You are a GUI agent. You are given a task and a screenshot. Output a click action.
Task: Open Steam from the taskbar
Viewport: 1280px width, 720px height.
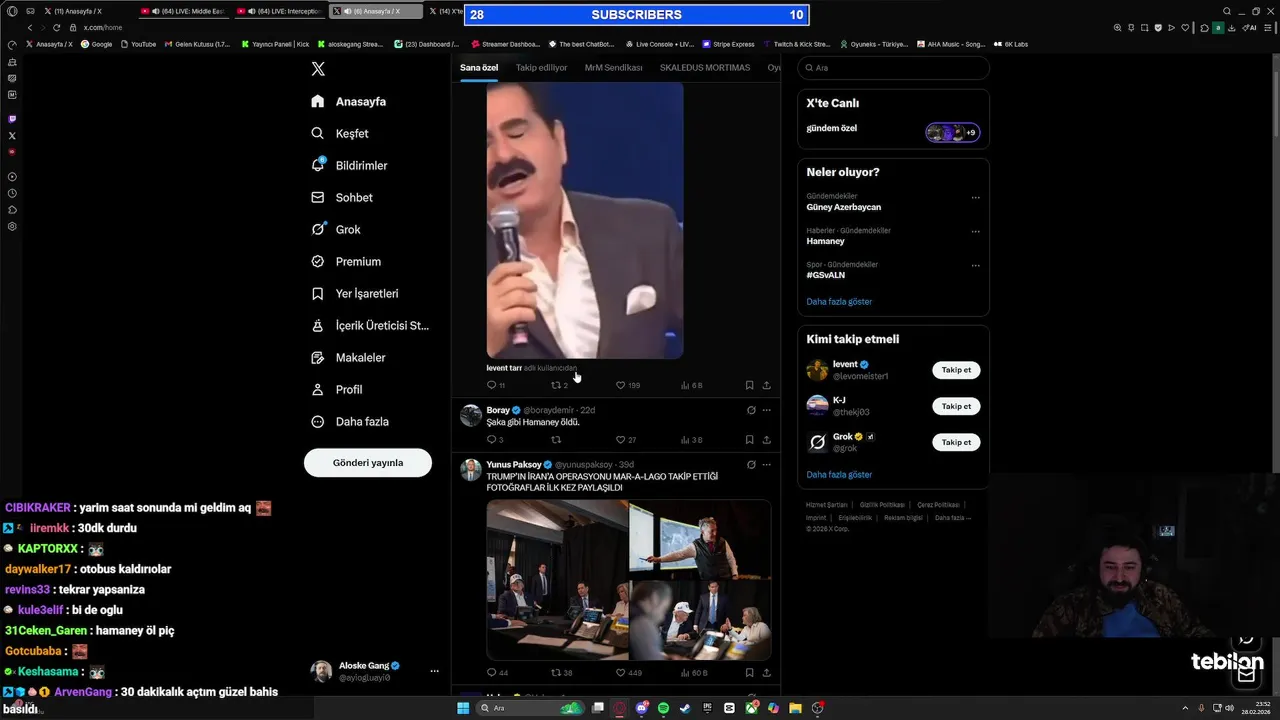[685, 708]
